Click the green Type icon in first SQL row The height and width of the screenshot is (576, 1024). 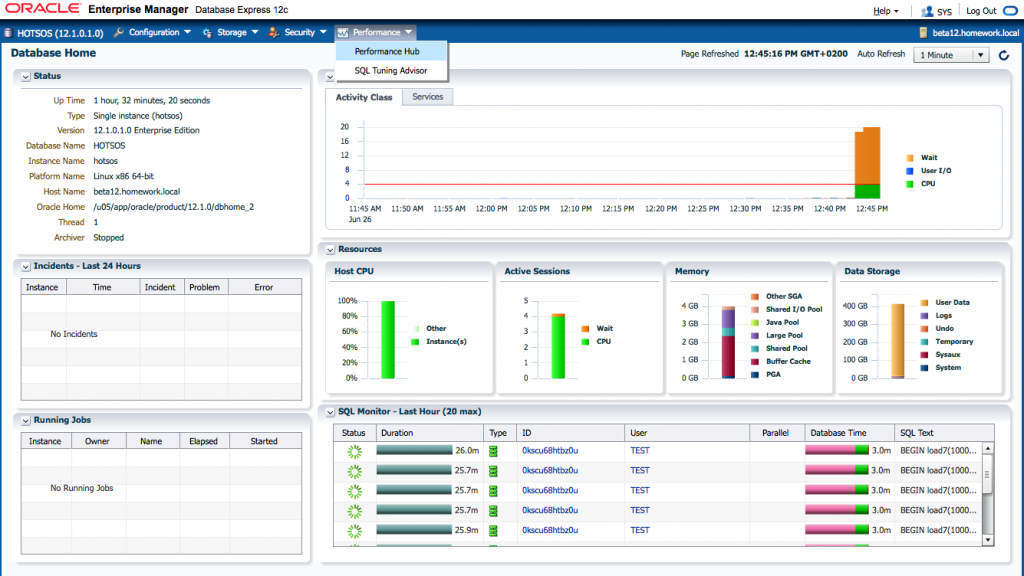pyautogui.click(x=493, y=451)
